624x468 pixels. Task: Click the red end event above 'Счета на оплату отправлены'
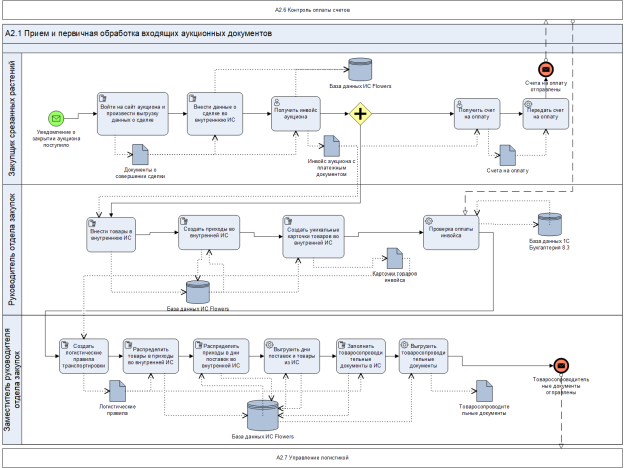[x=546, y=69]
